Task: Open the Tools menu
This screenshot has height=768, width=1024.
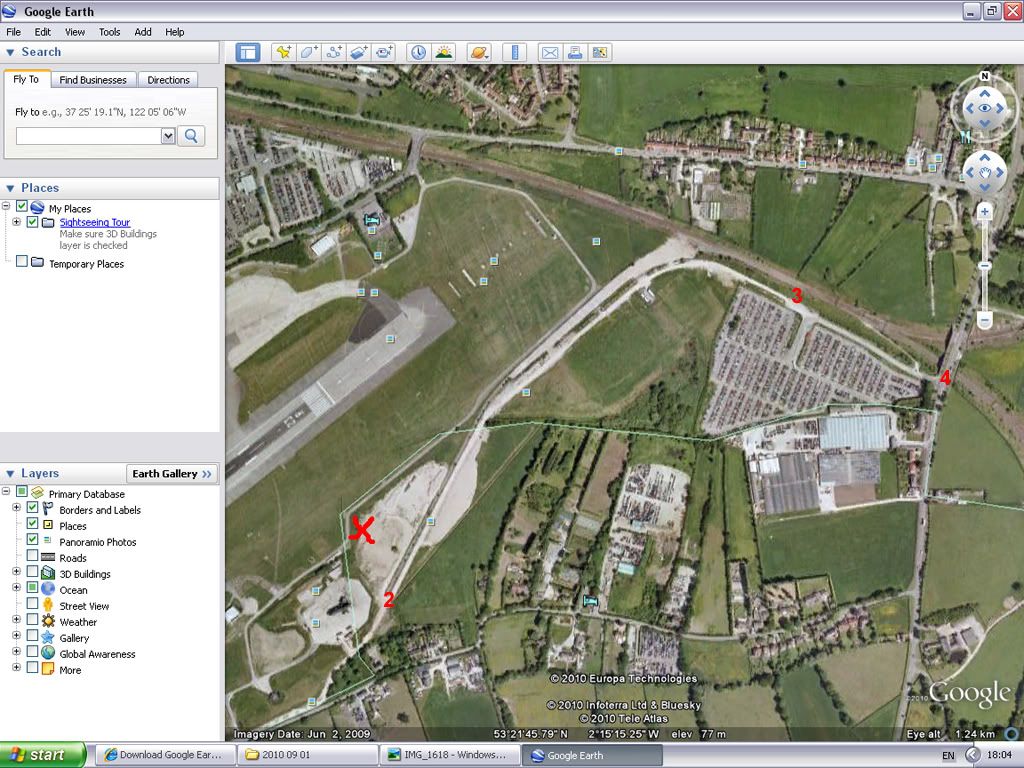Action: [109, 32]
